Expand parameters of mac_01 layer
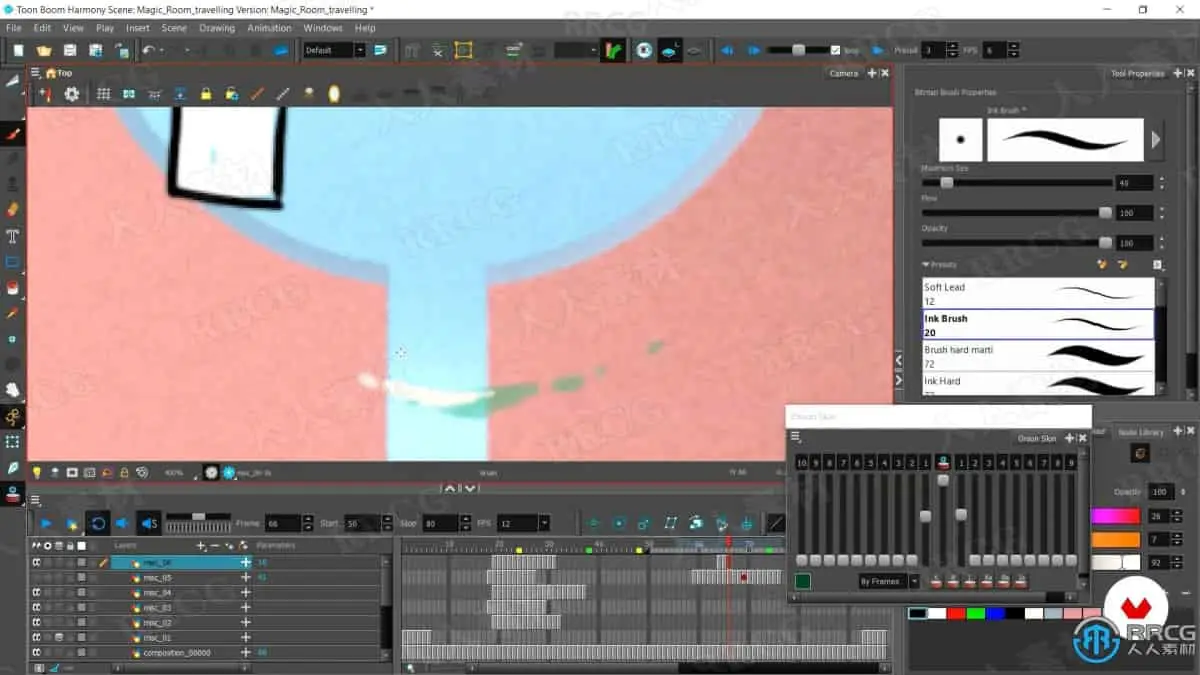The image size is (1200, 675). 245,637
